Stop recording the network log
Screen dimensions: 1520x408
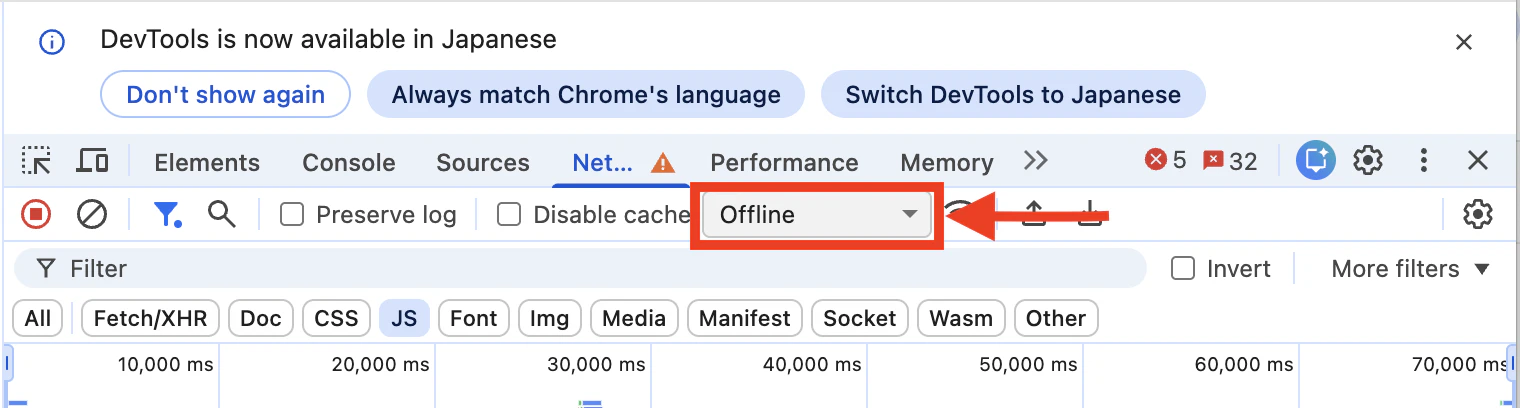(x=37, y=214)
